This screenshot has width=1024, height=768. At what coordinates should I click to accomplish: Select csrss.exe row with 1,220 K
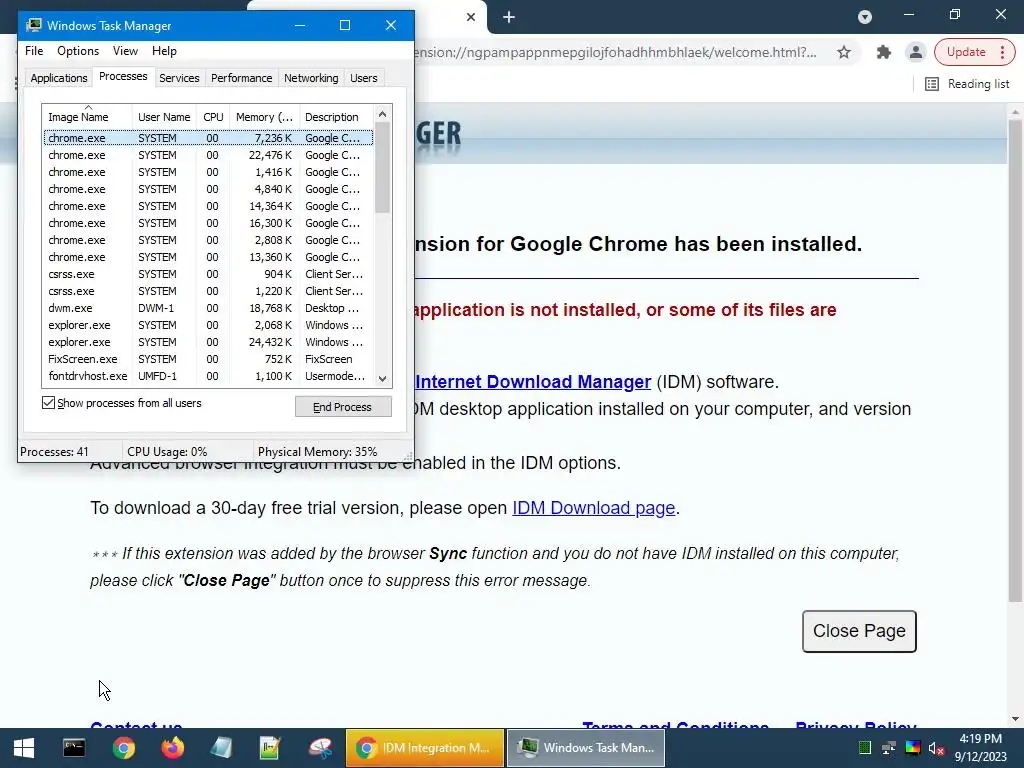pyautogui.click(x=208, y=291)
